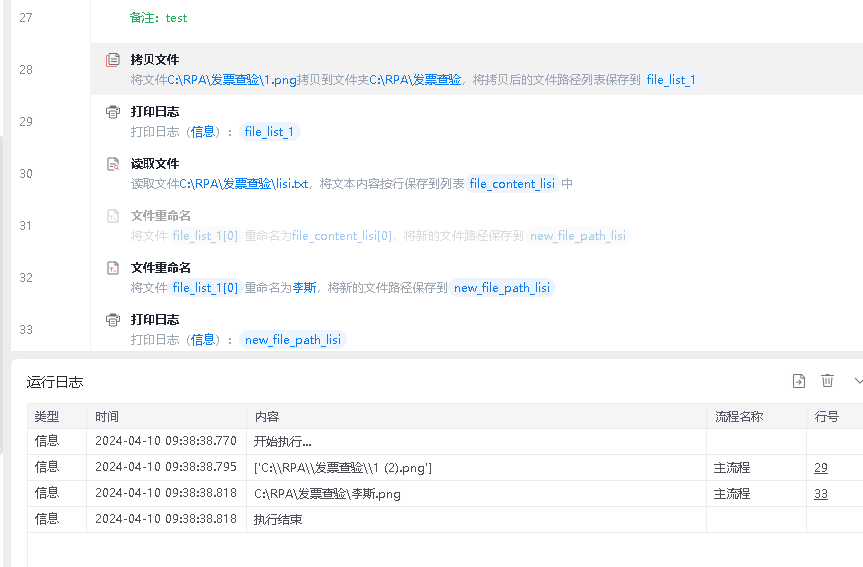This screenshot has width=863, height=567.
Task: Select the 备注: test comment on line 27
Action: (x=159, y=18)
